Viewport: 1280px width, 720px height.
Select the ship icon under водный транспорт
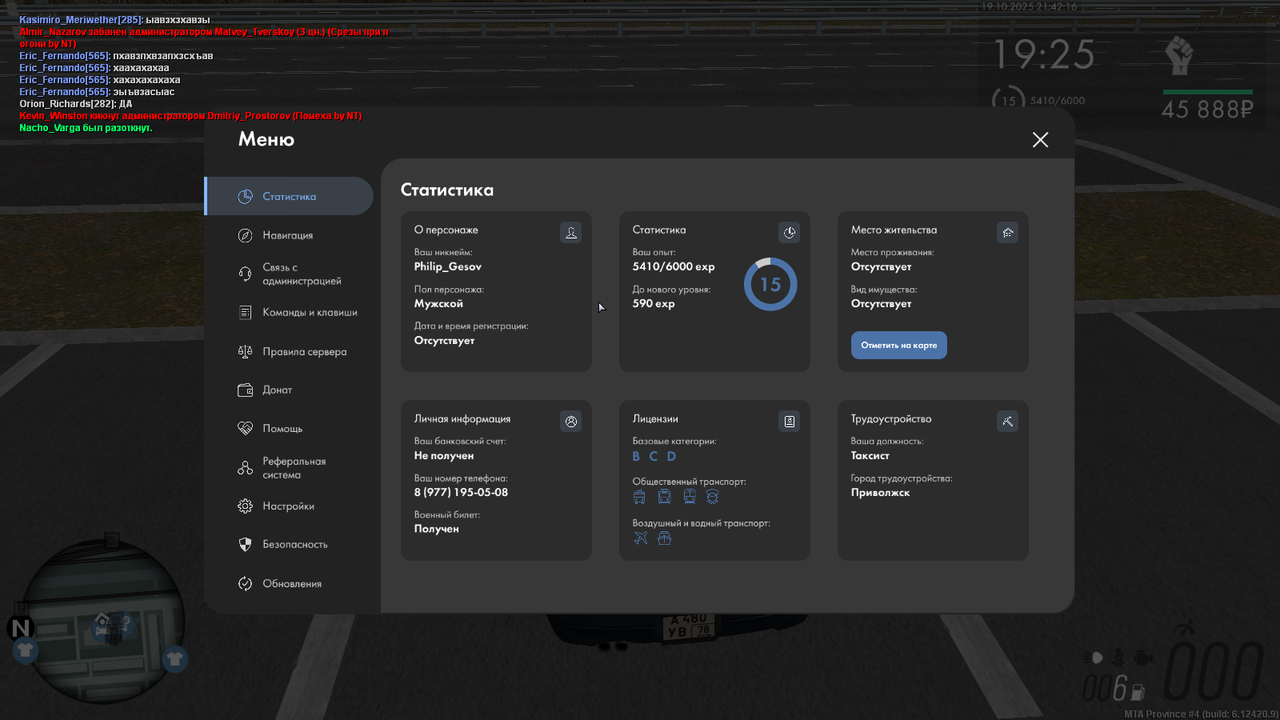664,537
